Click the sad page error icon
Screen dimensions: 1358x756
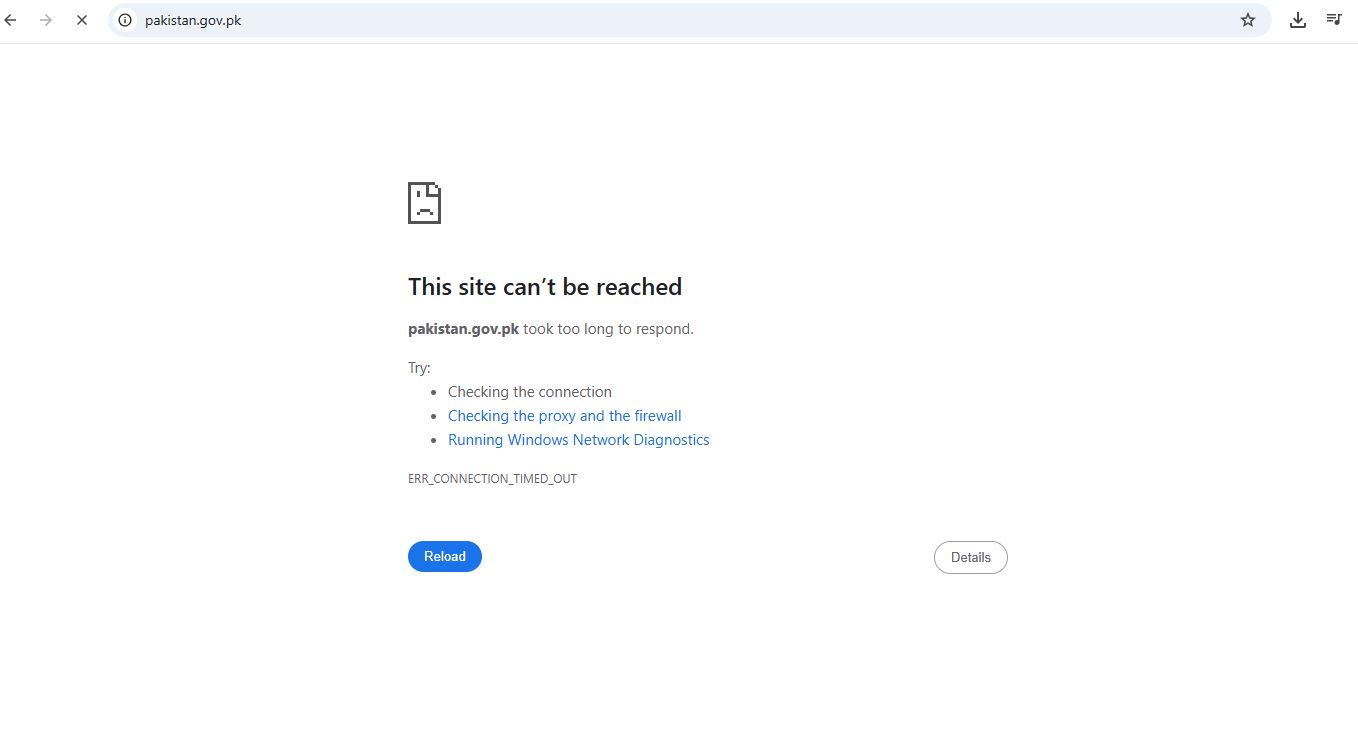click(x=424, y=203)
